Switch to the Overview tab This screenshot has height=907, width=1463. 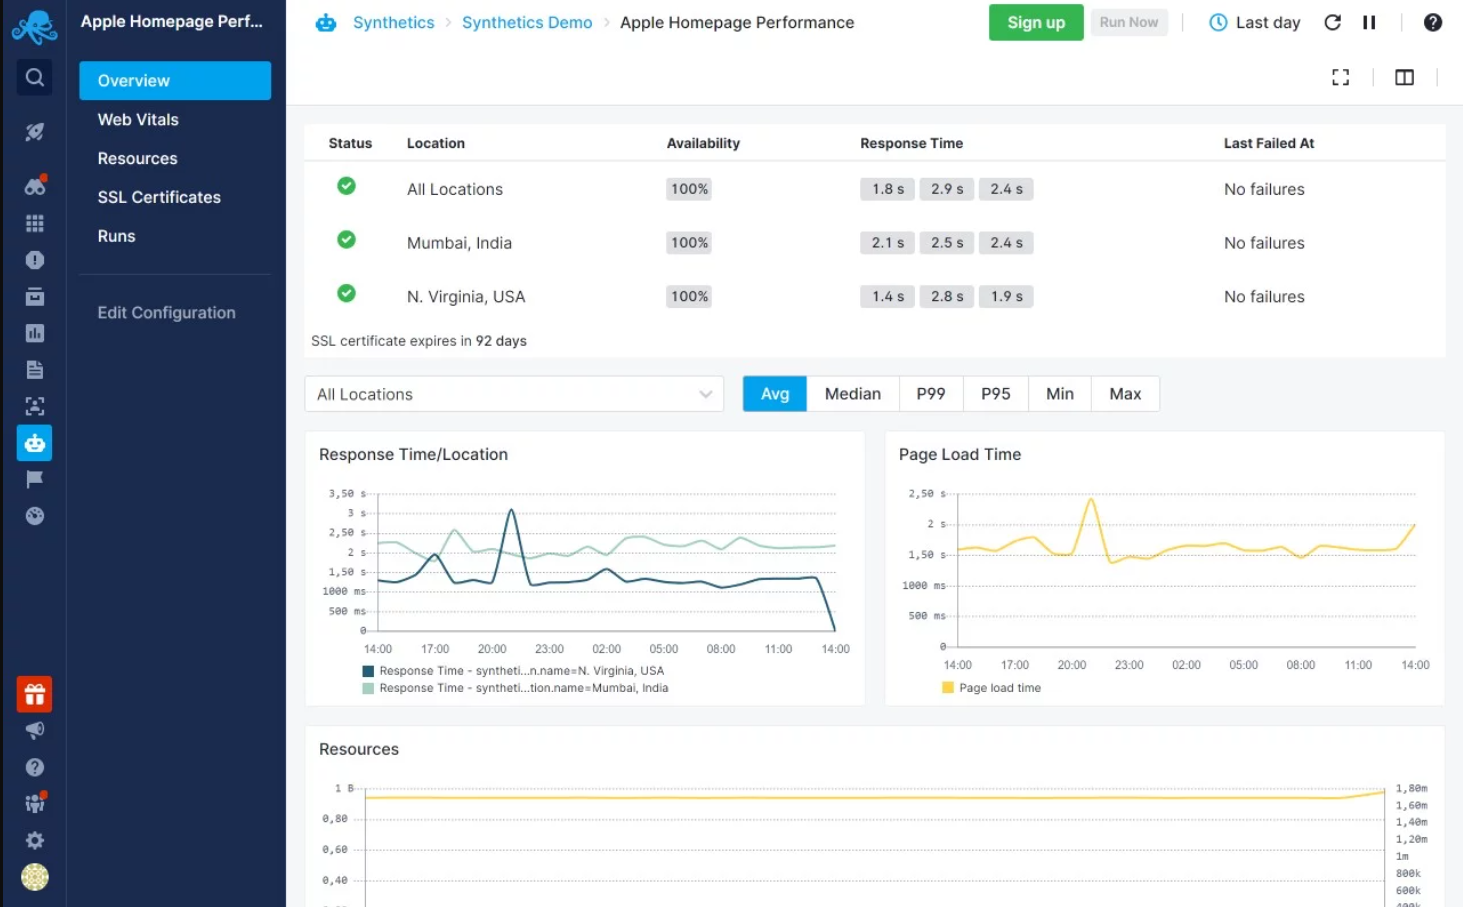coord(175,81)
